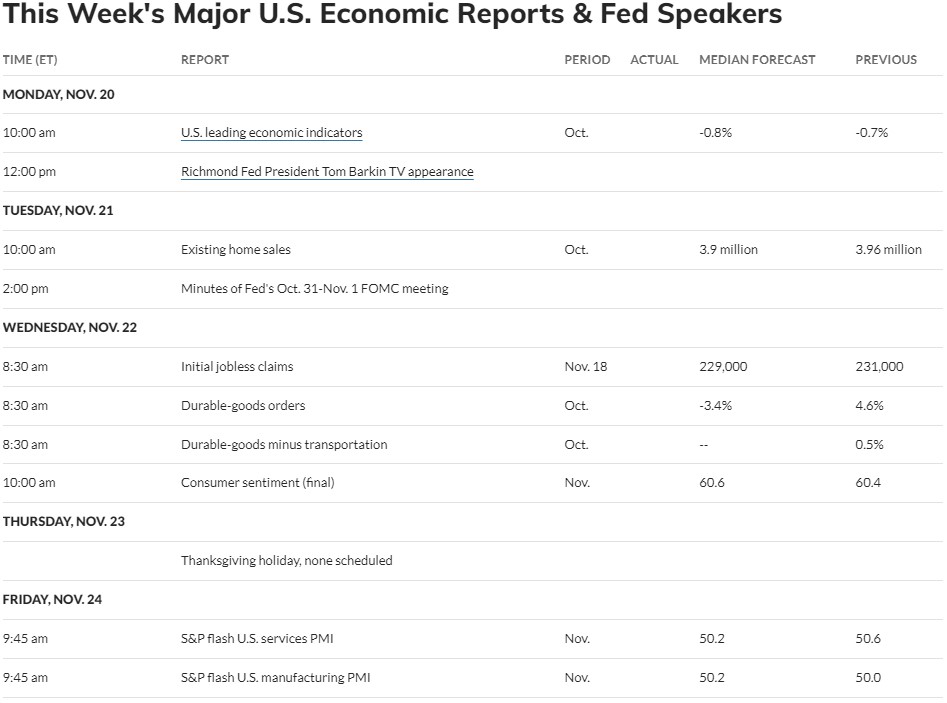The height and width of the screenshot is (703, 947).
Task: Select the Existing home sales row
Action: [x=472, y=249]
